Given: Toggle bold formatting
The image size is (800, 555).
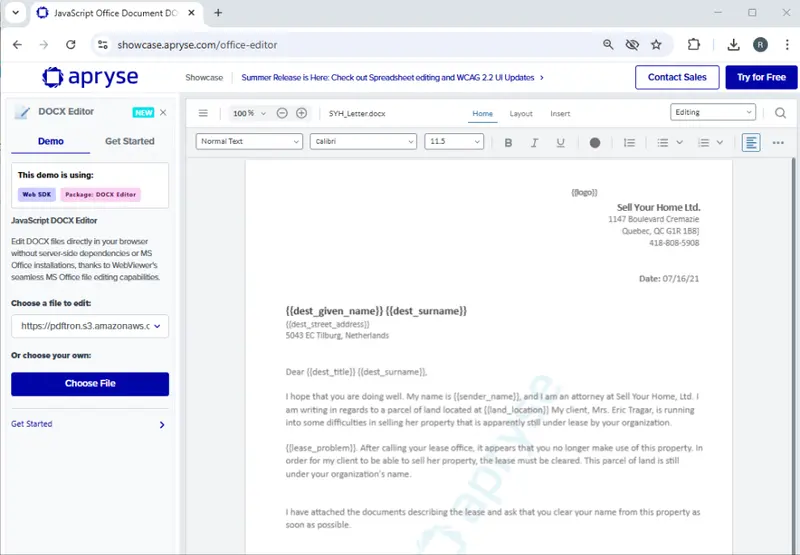Looking at the screenshot, I should pyautogui.click(x=508, y=143).
